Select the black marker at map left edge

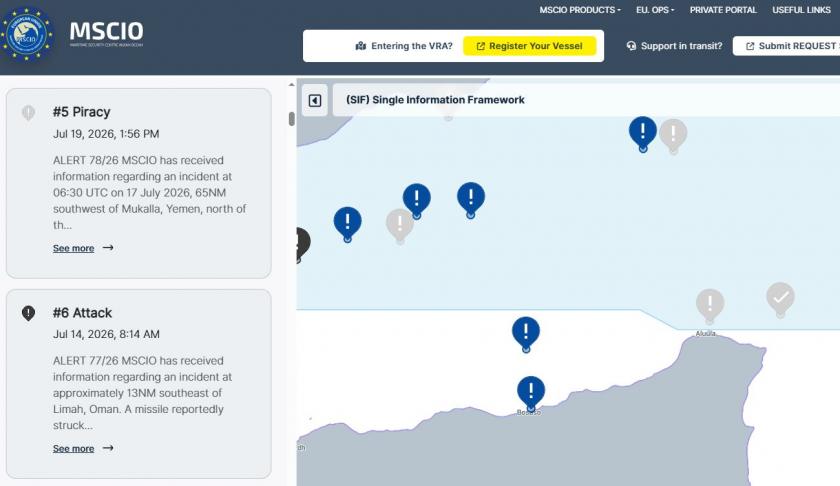(x=303, y=244)
